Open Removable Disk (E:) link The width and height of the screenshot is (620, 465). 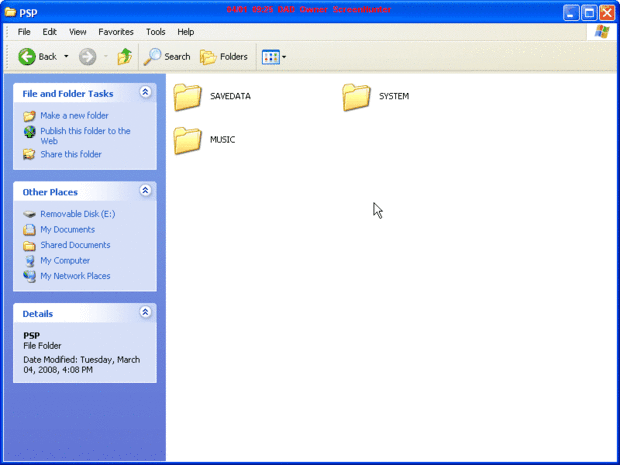(78, 214)
